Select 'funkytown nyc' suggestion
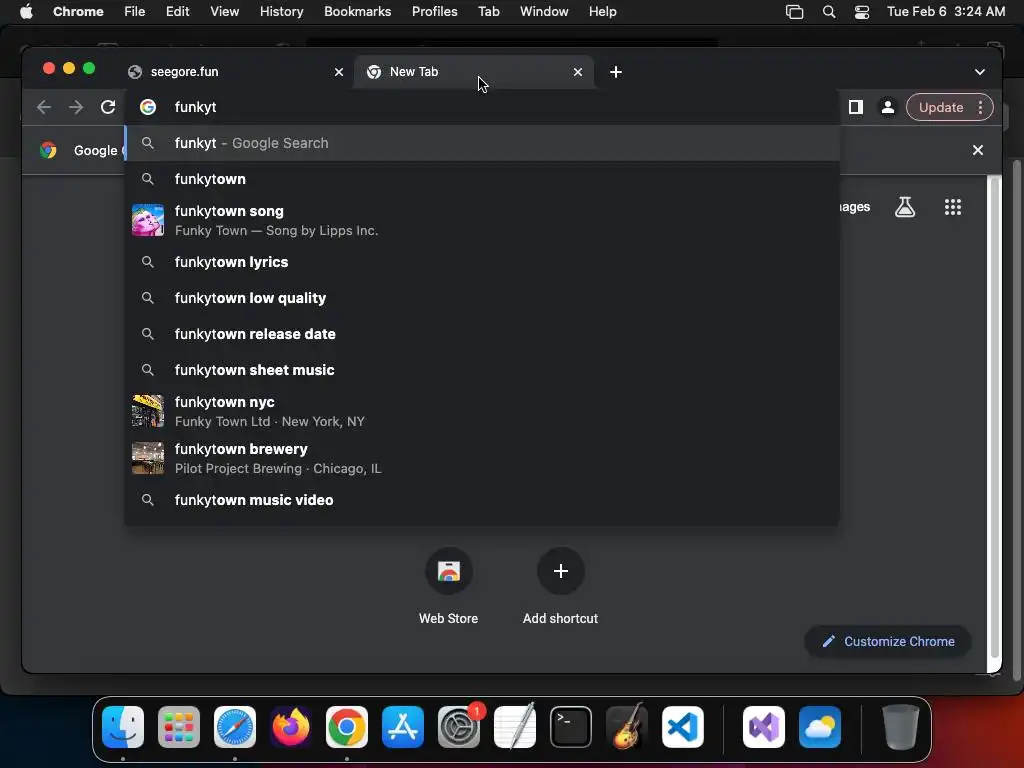 coord(481,411)
